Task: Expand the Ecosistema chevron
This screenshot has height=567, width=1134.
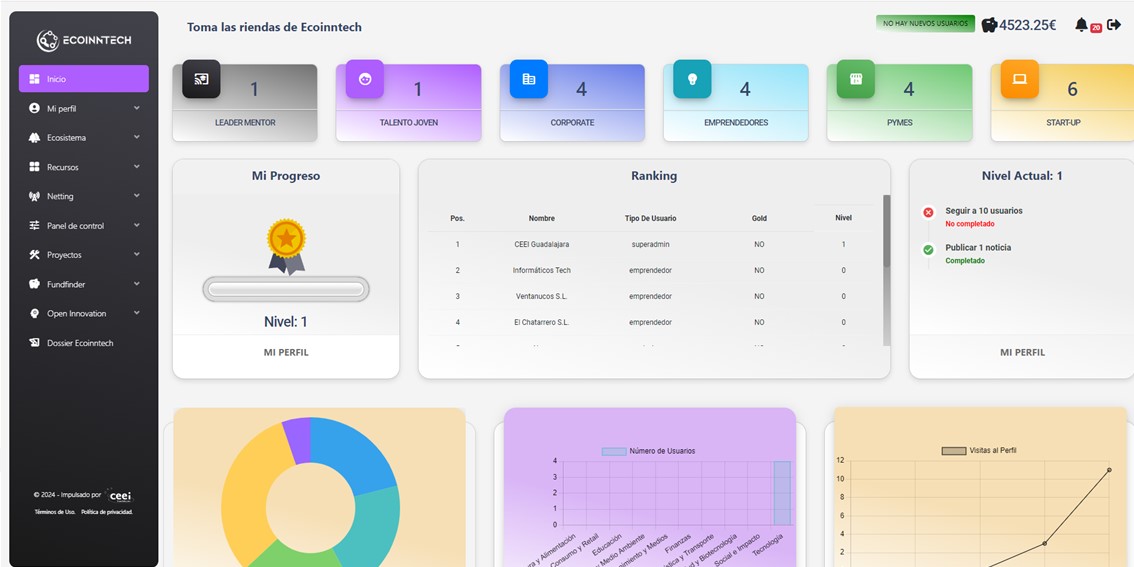Action: coord(137,137)
